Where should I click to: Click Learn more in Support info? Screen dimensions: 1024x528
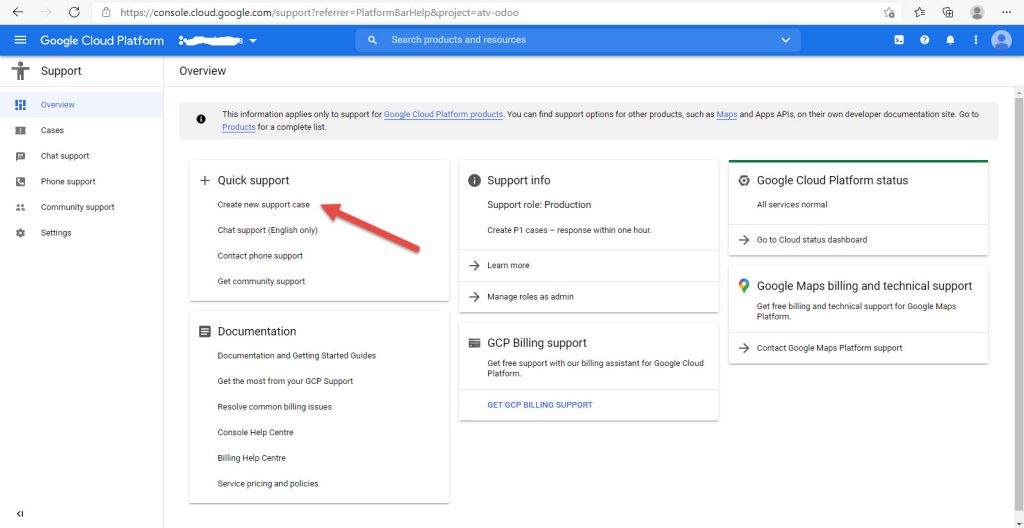(508, 265)
